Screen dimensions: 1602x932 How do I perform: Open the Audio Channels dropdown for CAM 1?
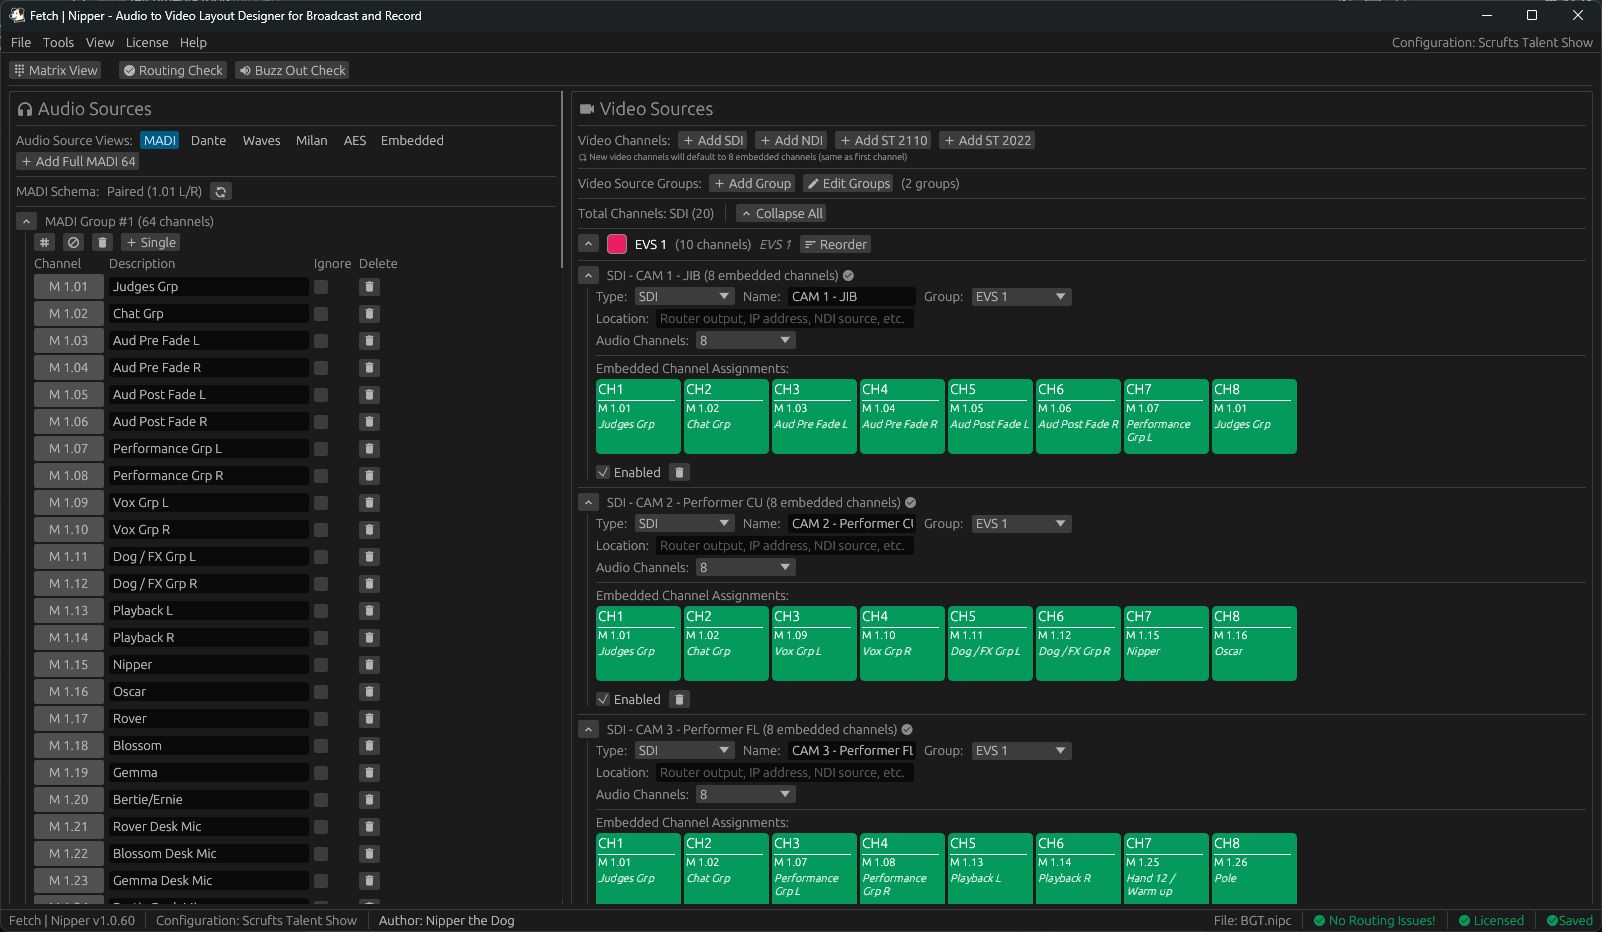(745, 340)
